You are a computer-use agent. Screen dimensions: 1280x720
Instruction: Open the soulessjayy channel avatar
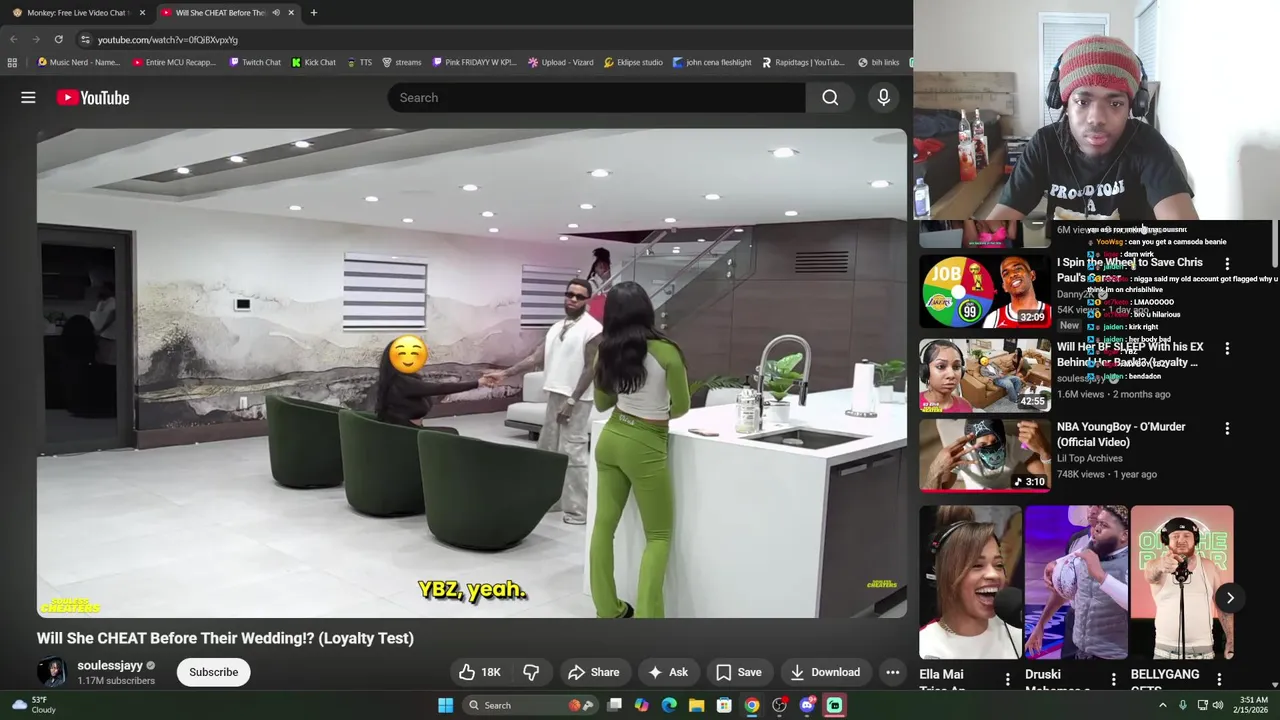pos(52,672)
